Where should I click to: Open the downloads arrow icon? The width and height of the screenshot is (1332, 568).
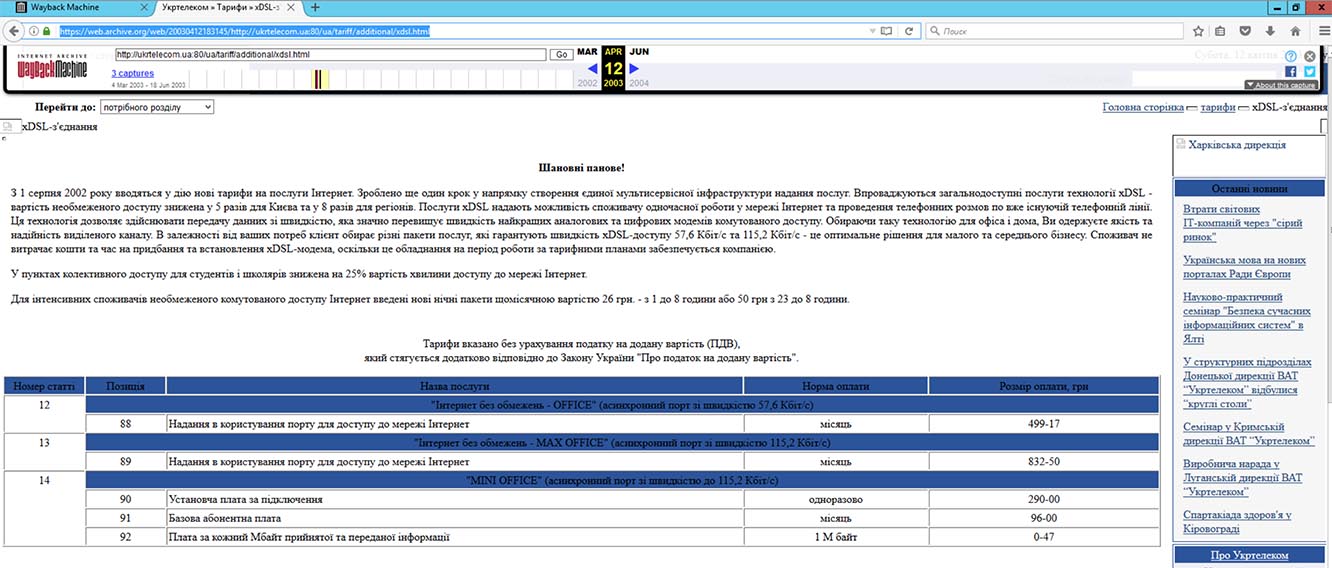1271,31
